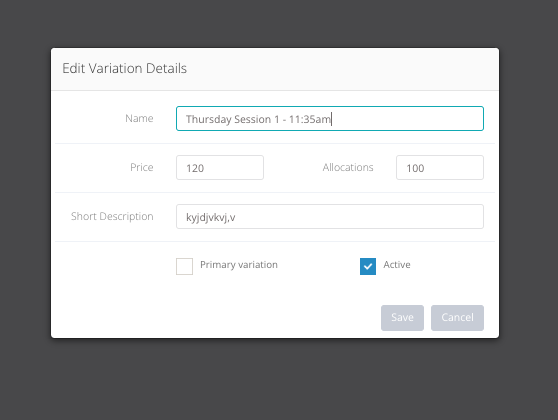The height and width of the screenshot is (420, 558).
Task: Enable the Primary variation checkbox
Action: (x=184, y=266)
